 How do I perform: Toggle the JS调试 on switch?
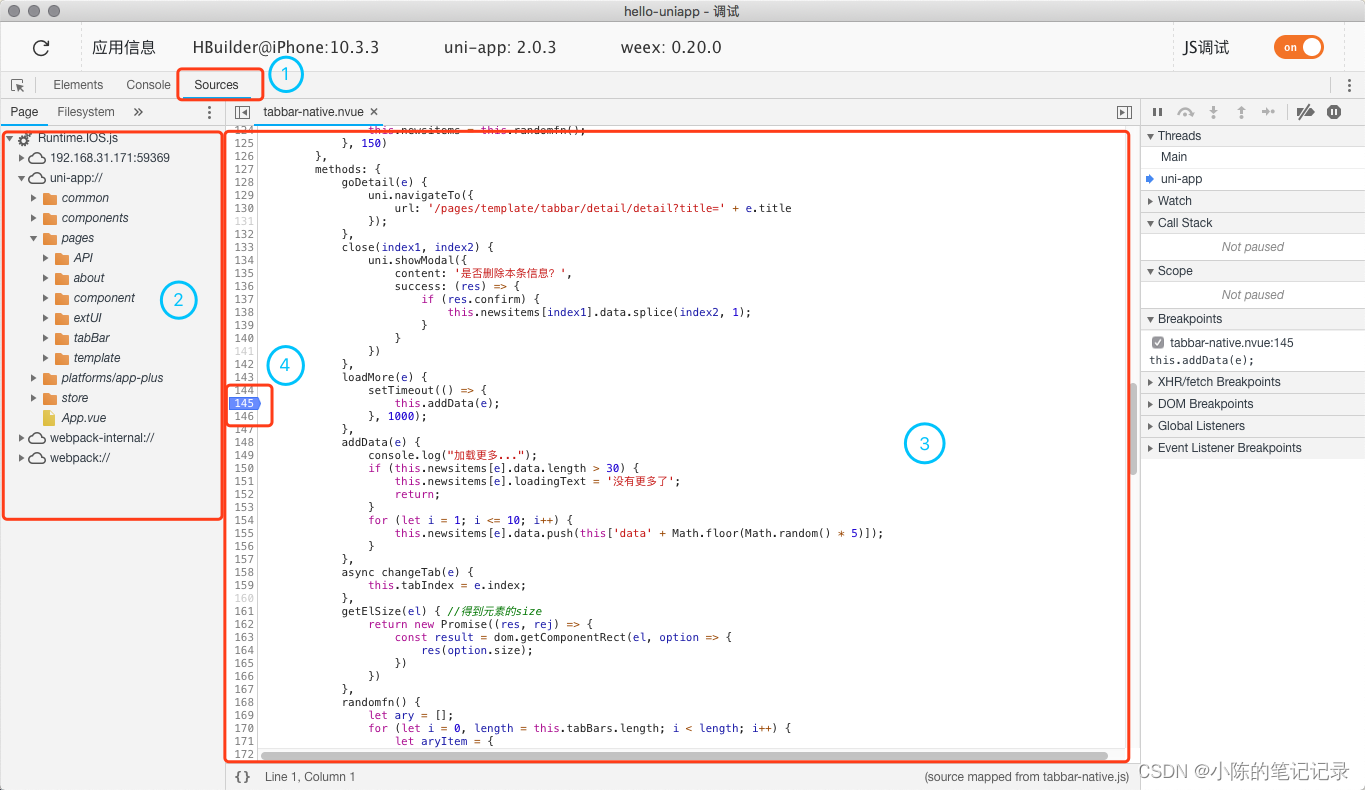coord(1298,47)
